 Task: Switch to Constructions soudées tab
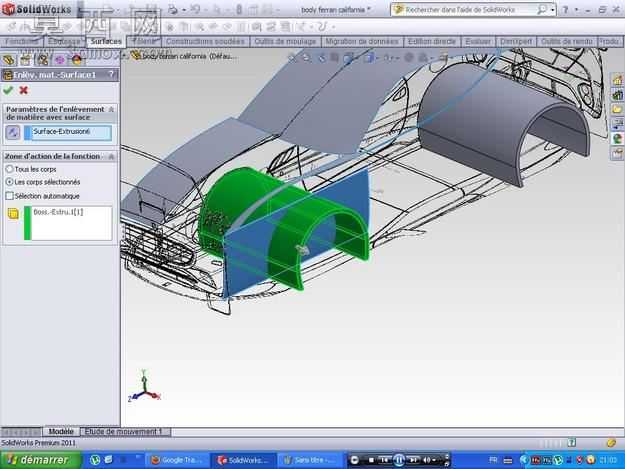coord(205,41)
